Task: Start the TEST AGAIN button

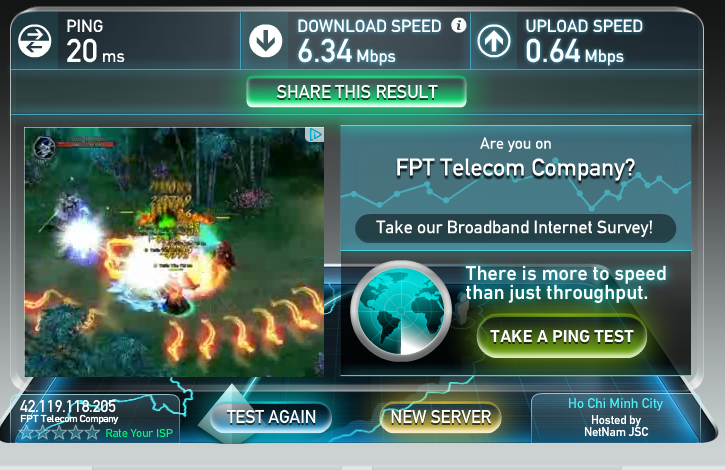Action: 271,417
